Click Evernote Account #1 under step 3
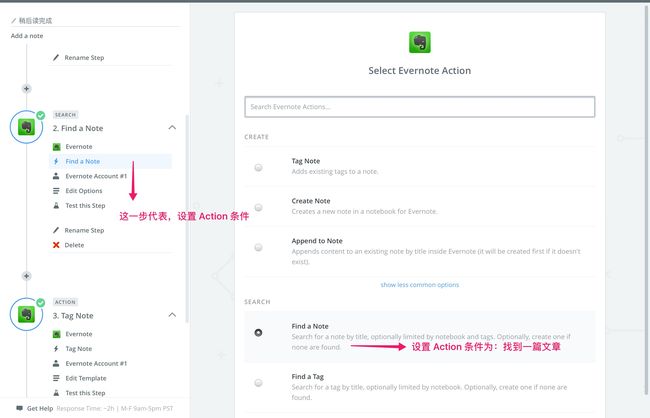The width and height of the screenshot is (650, 418). [x=96, y=363]
